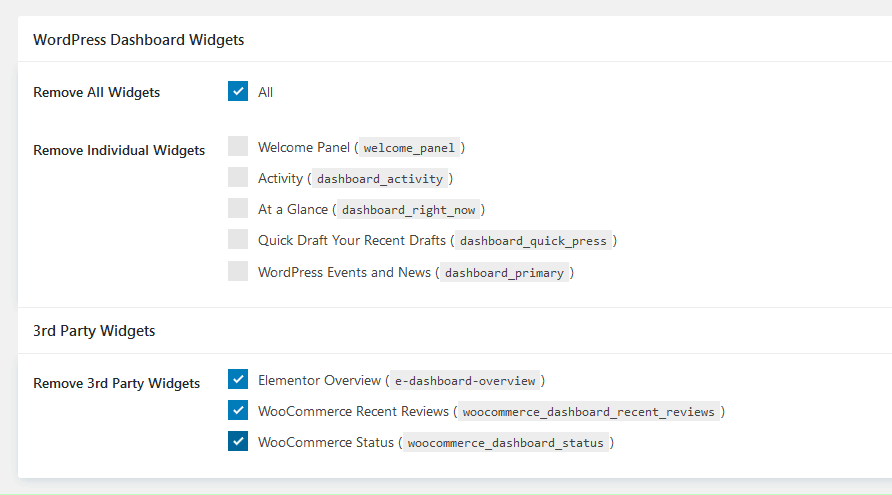Click the dashboard_activity code slug
This screenshot has height=495, width=892.
(379, 179)
